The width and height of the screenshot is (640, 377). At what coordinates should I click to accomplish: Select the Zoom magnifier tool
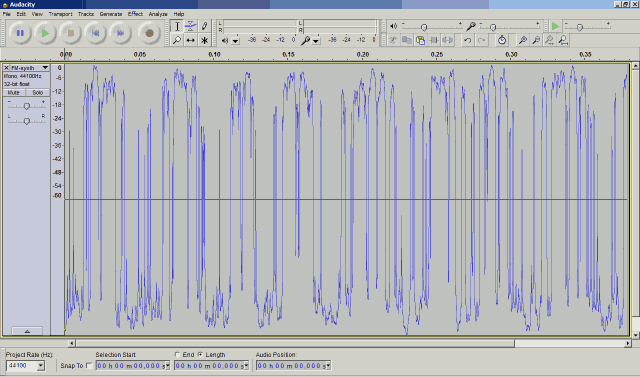tap(177, 40)
